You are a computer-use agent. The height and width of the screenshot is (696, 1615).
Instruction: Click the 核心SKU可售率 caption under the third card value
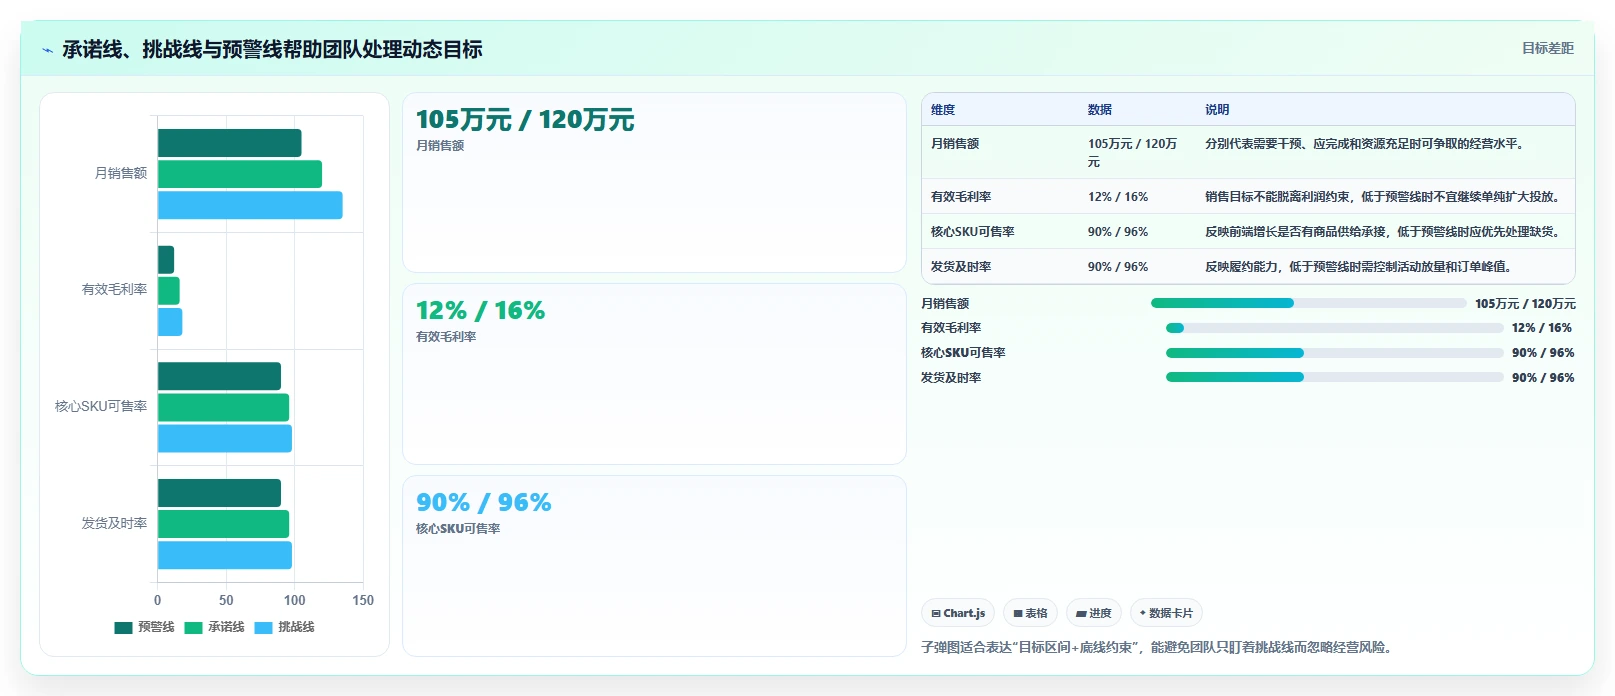[x=458, y=529]
